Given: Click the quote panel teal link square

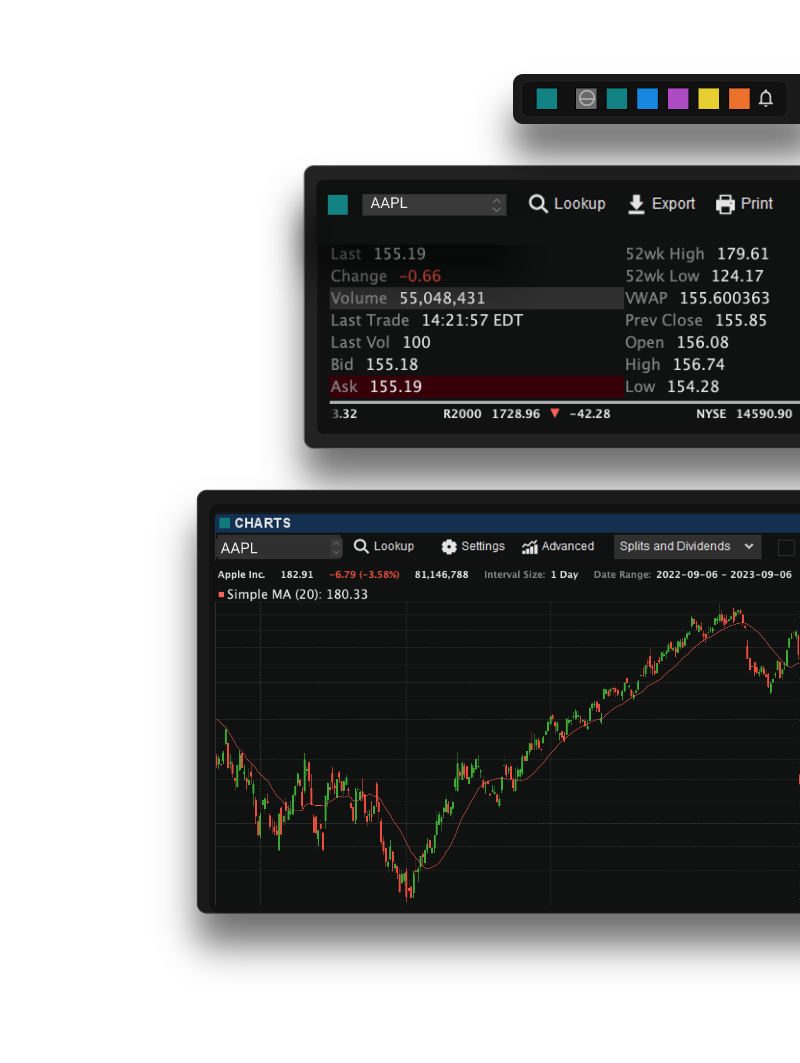Looking at the screenshot, I should tap(338, 205).
